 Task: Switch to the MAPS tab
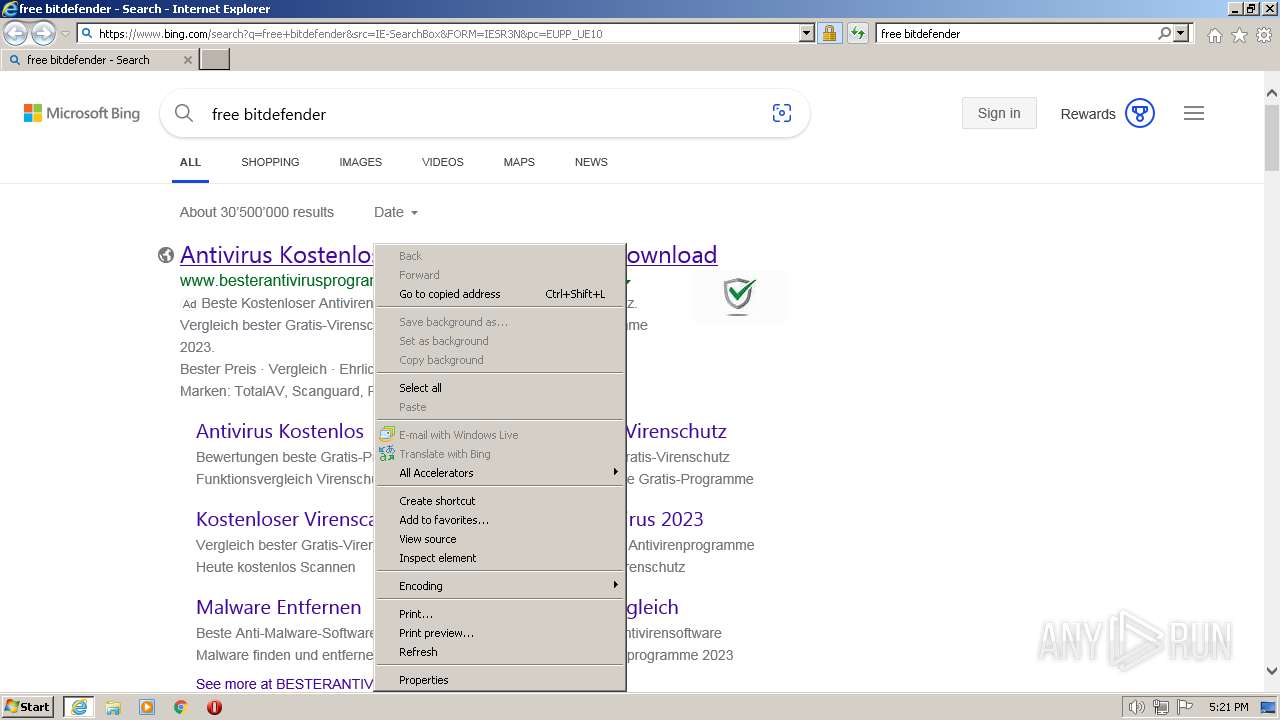[x=519, y=162]
